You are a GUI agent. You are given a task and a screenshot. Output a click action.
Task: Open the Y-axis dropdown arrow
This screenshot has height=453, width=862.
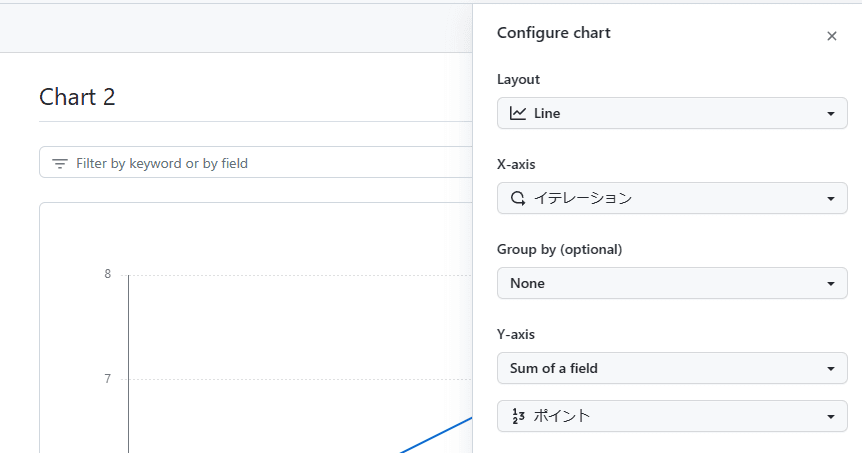pyautogui.click(x=830, y=369)
